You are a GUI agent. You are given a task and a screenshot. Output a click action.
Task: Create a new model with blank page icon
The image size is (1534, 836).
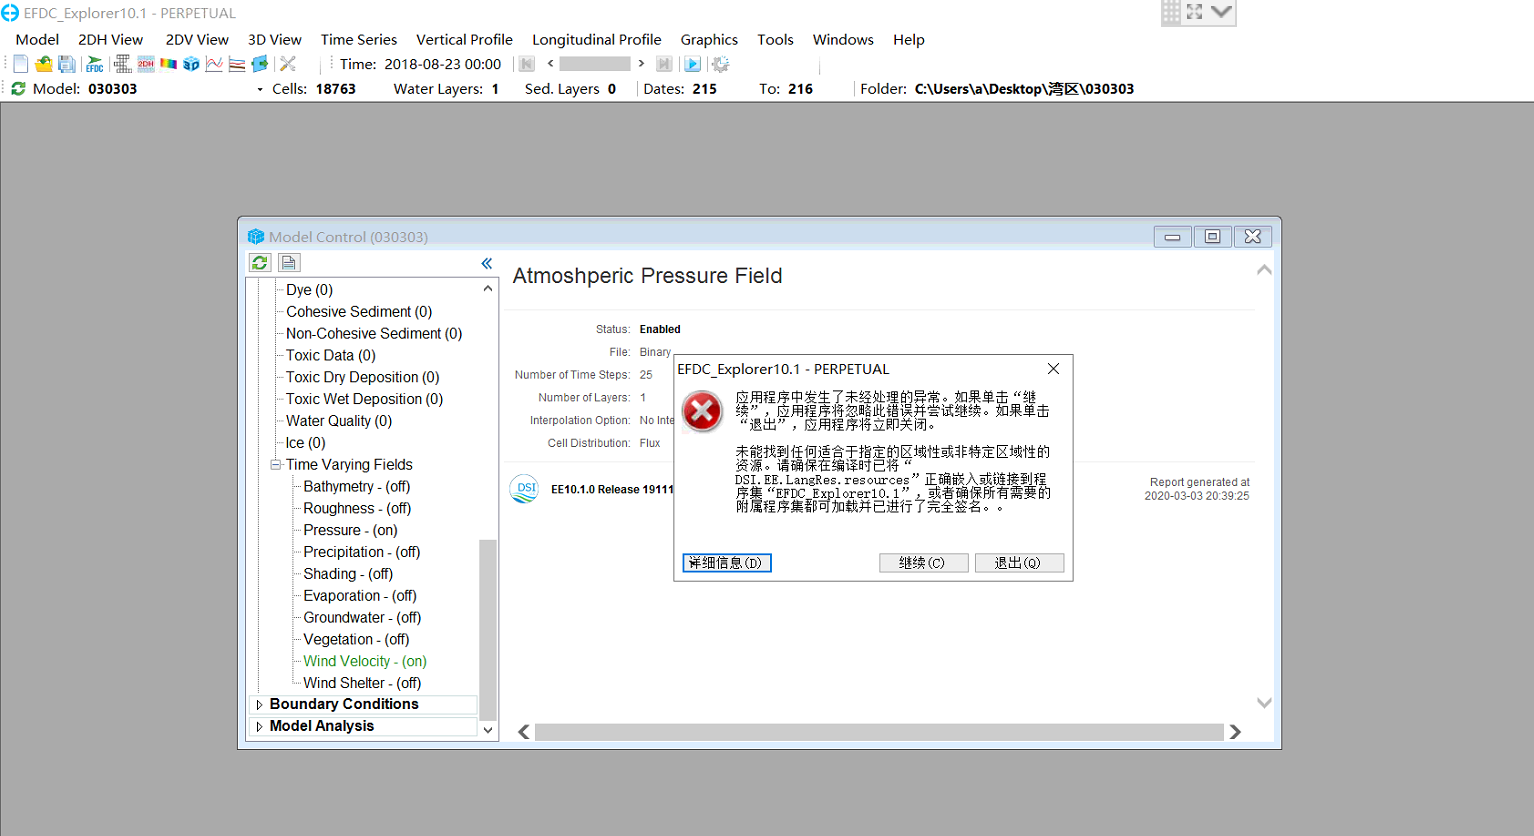pos(20,64)
